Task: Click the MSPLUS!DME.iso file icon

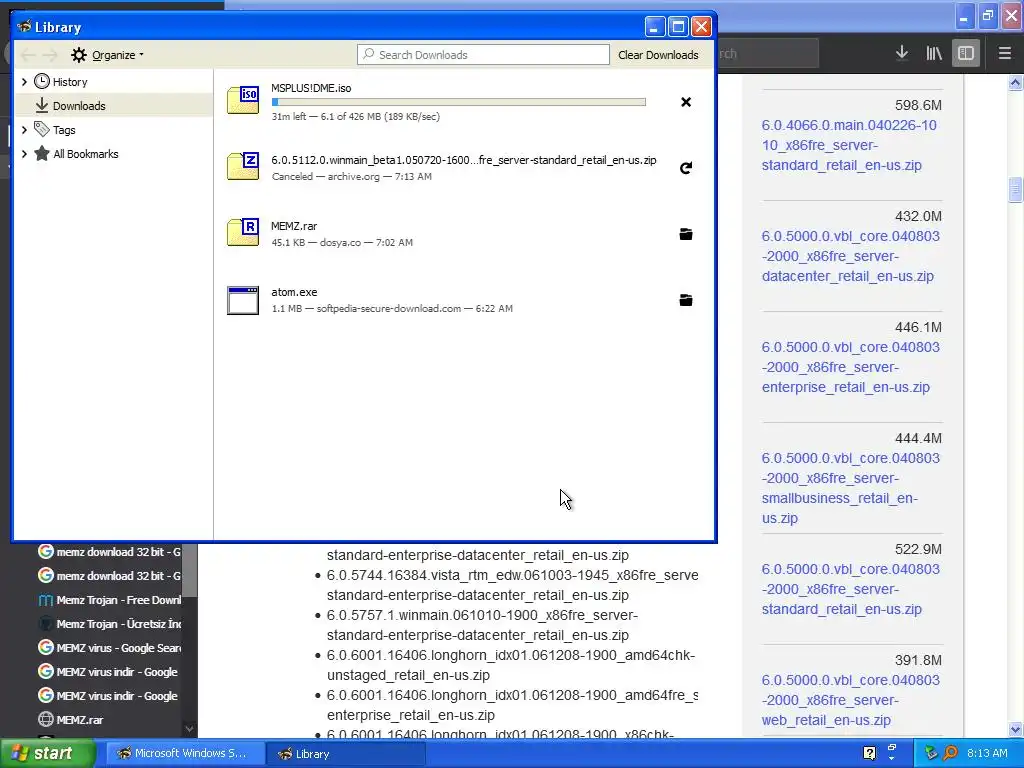Action: point(243,100)
